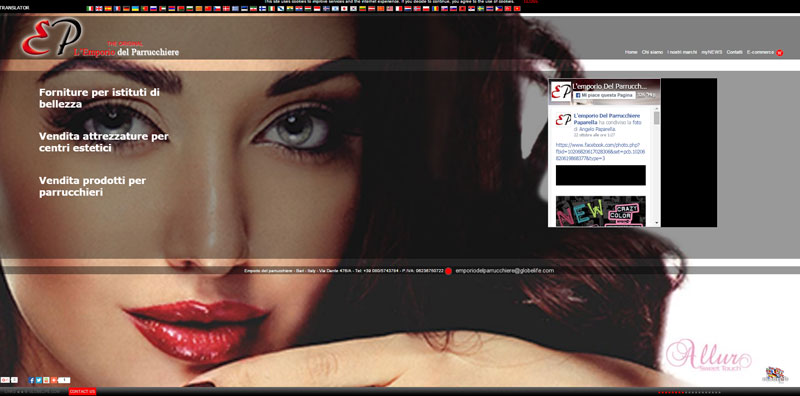800x396 pixels.
Task: Click the red dot beside the email address
Action: point(448,271)
